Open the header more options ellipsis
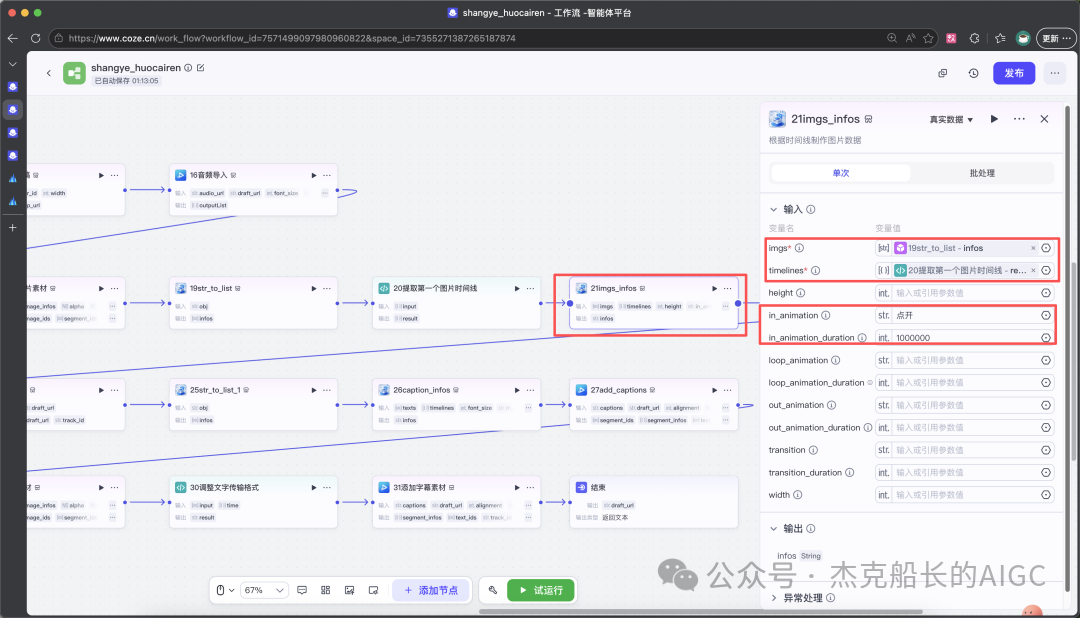Screen dimensions: 1080x618 (x=1055, y=72)
